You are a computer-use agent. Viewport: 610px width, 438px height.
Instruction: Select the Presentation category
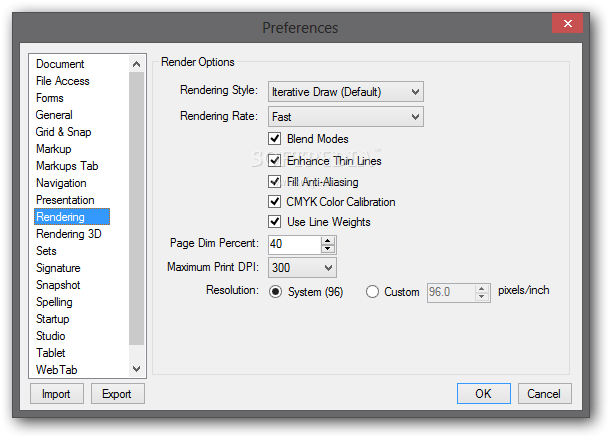(x=65, y=200)
